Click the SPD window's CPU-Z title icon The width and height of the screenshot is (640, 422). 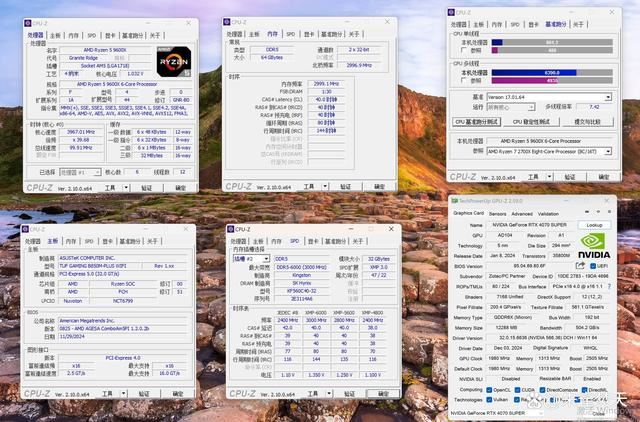229,227
